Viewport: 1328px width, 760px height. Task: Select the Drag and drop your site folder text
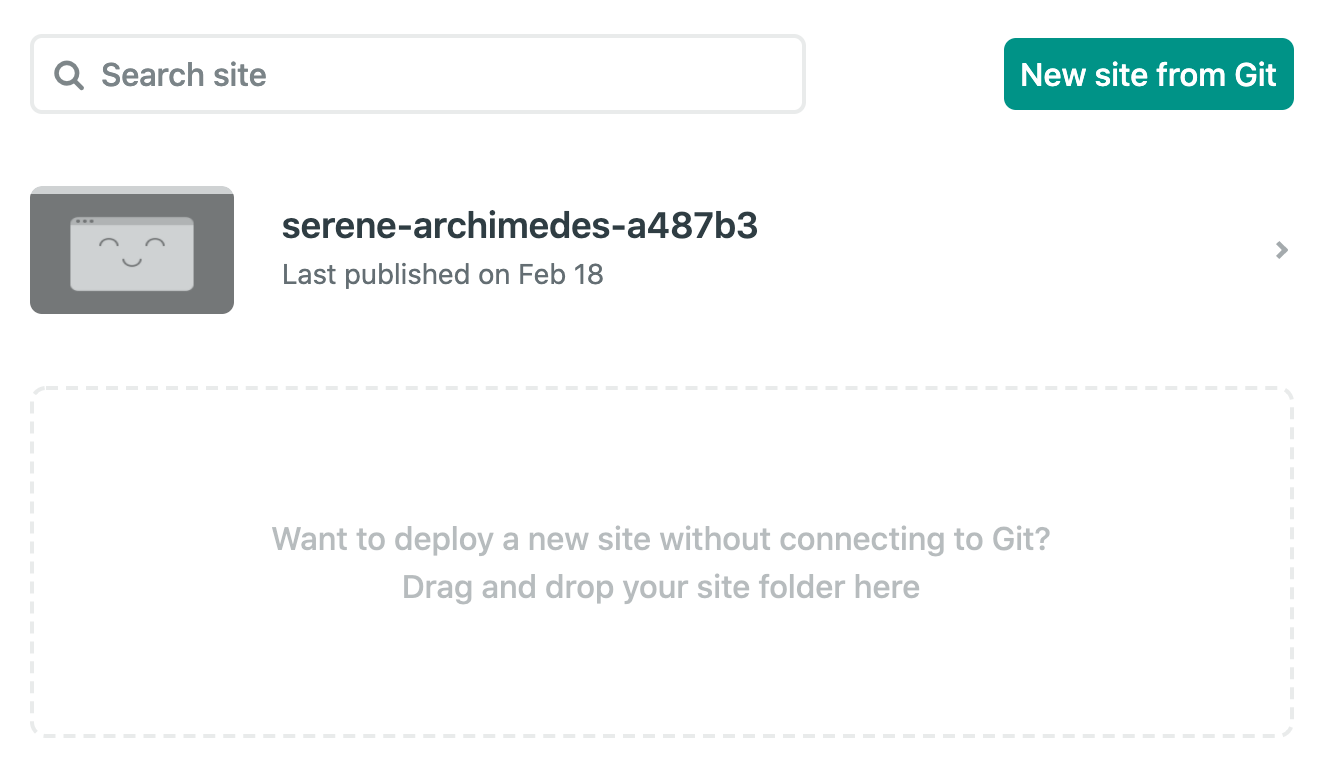pyautogui.click(x=660, y=587)
